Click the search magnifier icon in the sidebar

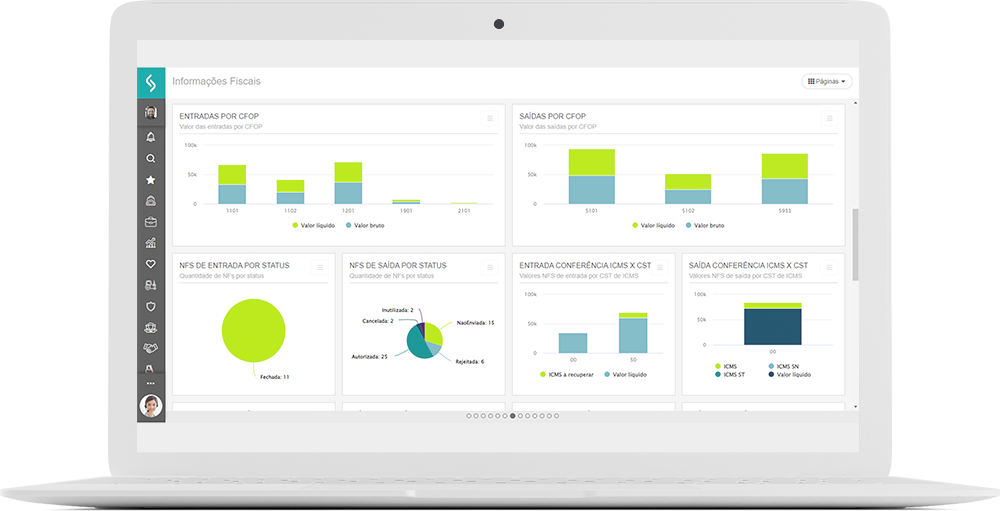tap(151, 158)
